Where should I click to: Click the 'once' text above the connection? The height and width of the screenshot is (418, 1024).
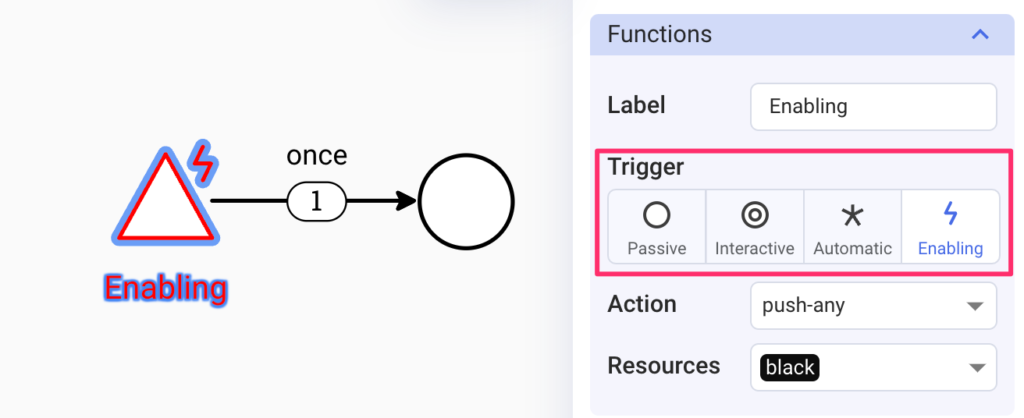(317, 156)
